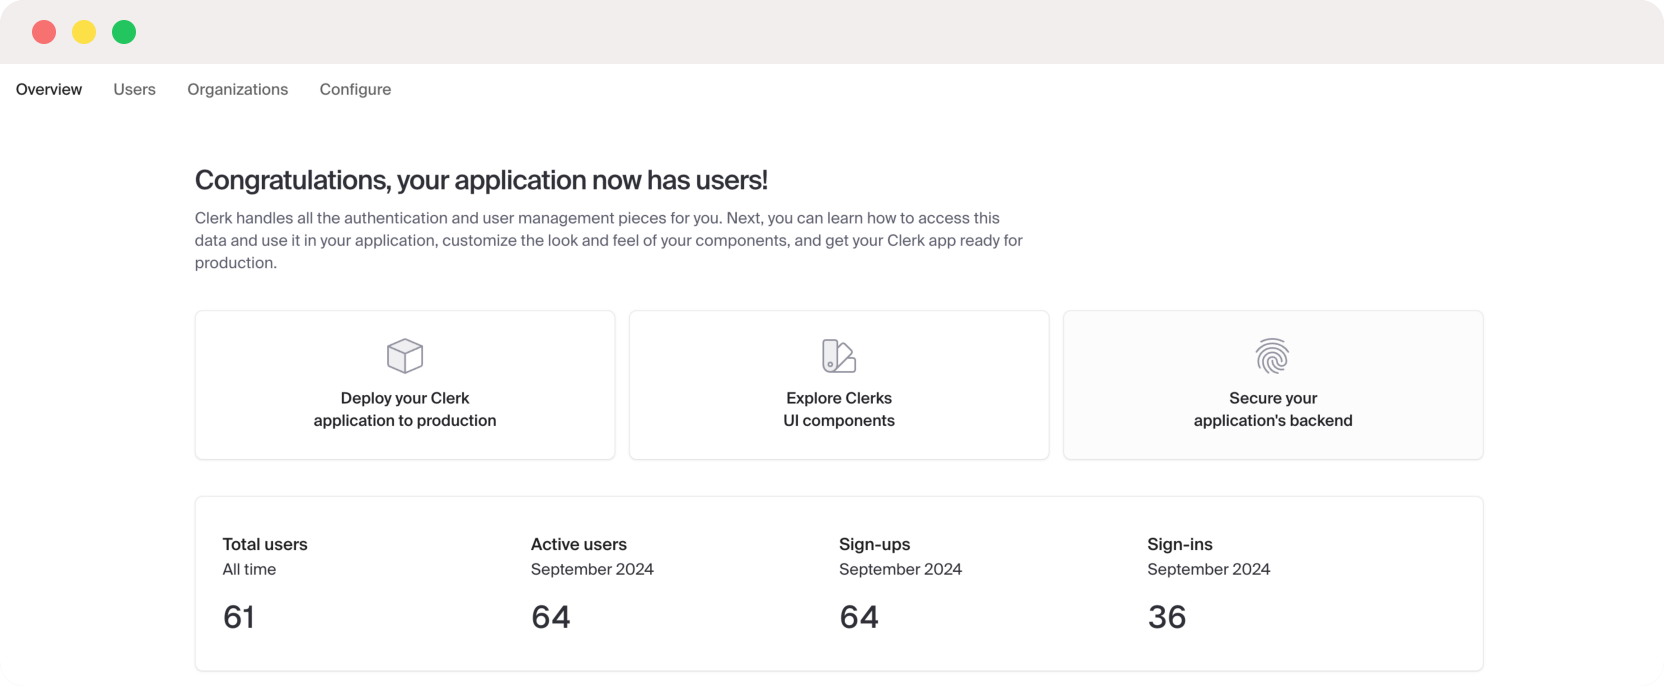Maximize the window using the green button
The width and height of the screenshot is (1664, 686).
click(x=124, y=32)
